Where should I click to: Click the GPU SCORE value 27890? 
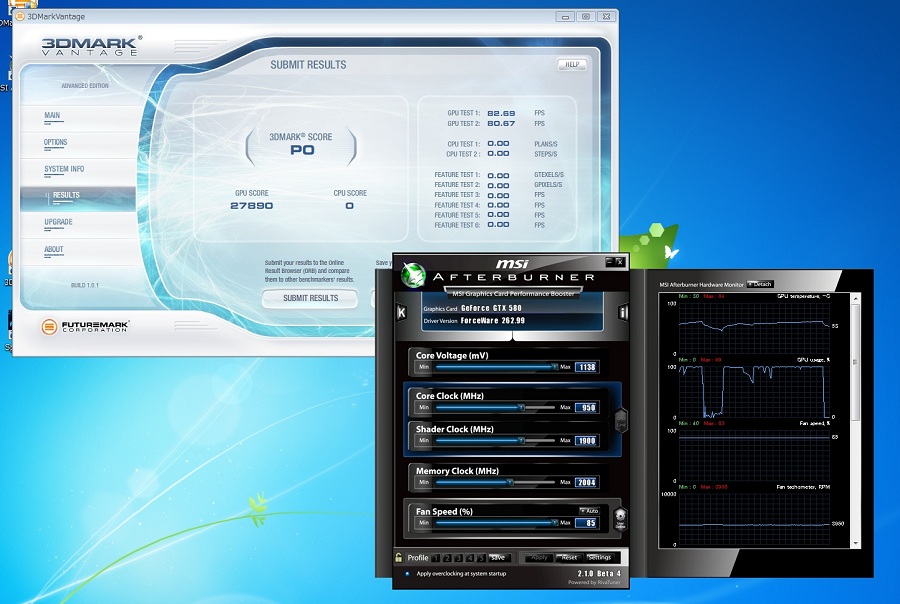click(251, 206)
